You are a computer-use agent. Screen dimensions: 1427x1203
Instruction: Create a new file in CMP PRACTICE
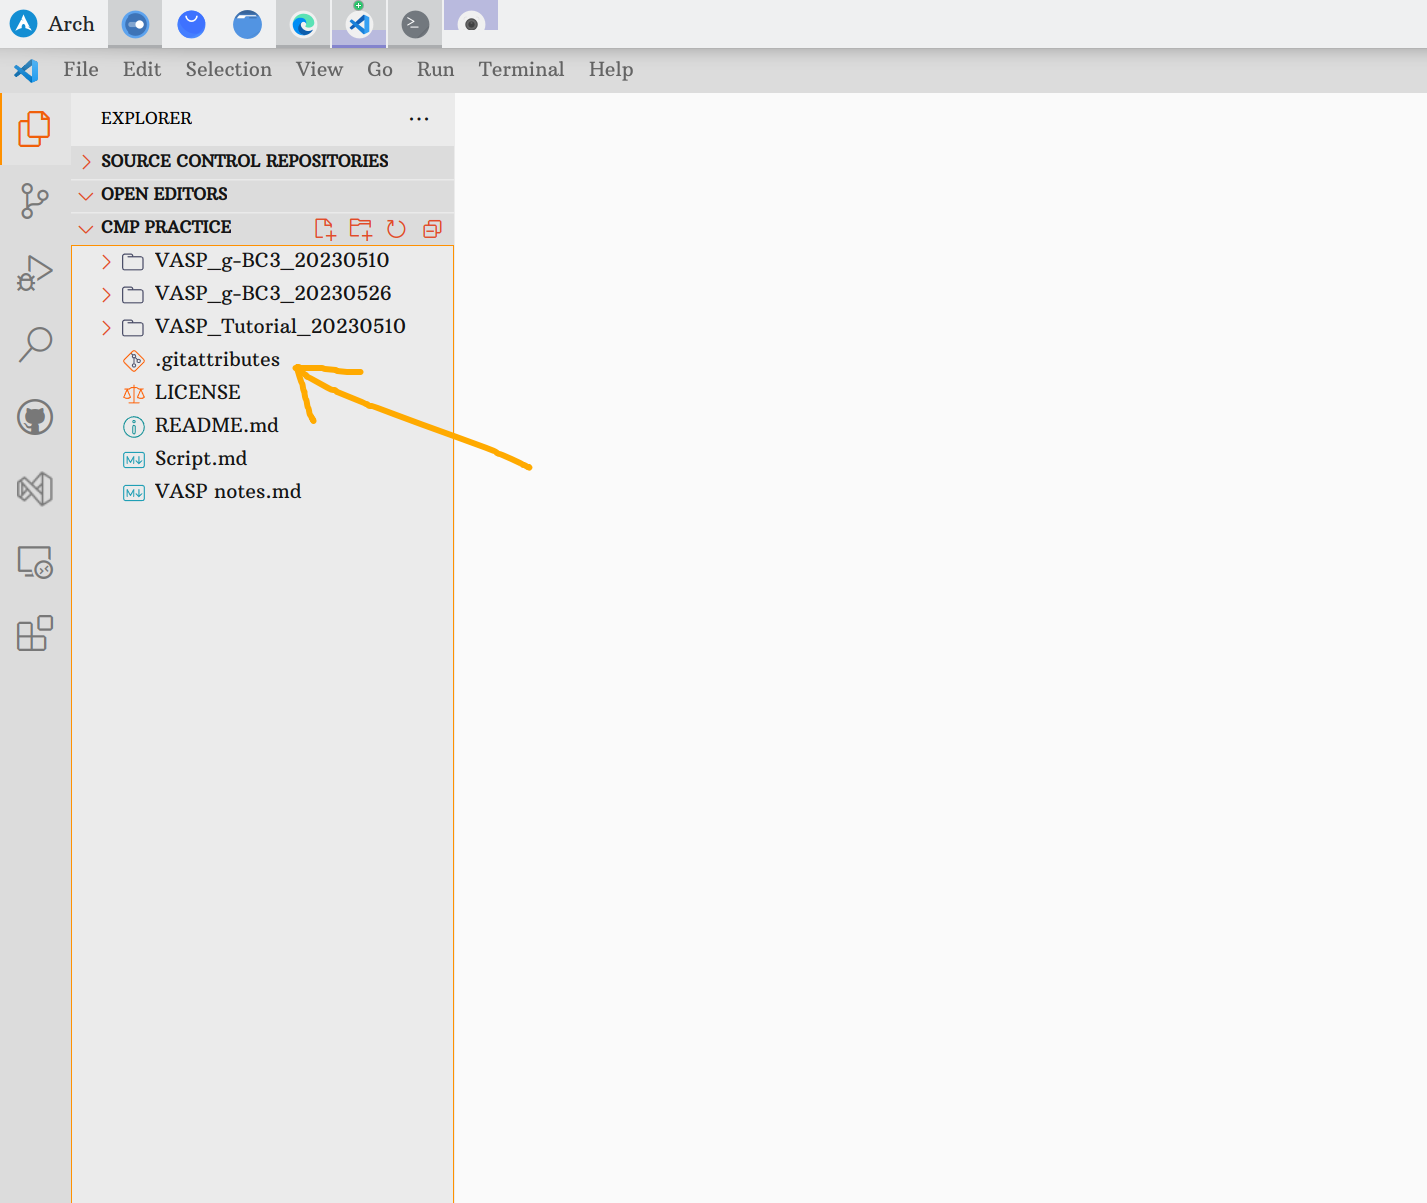click(x=324, y=228)
